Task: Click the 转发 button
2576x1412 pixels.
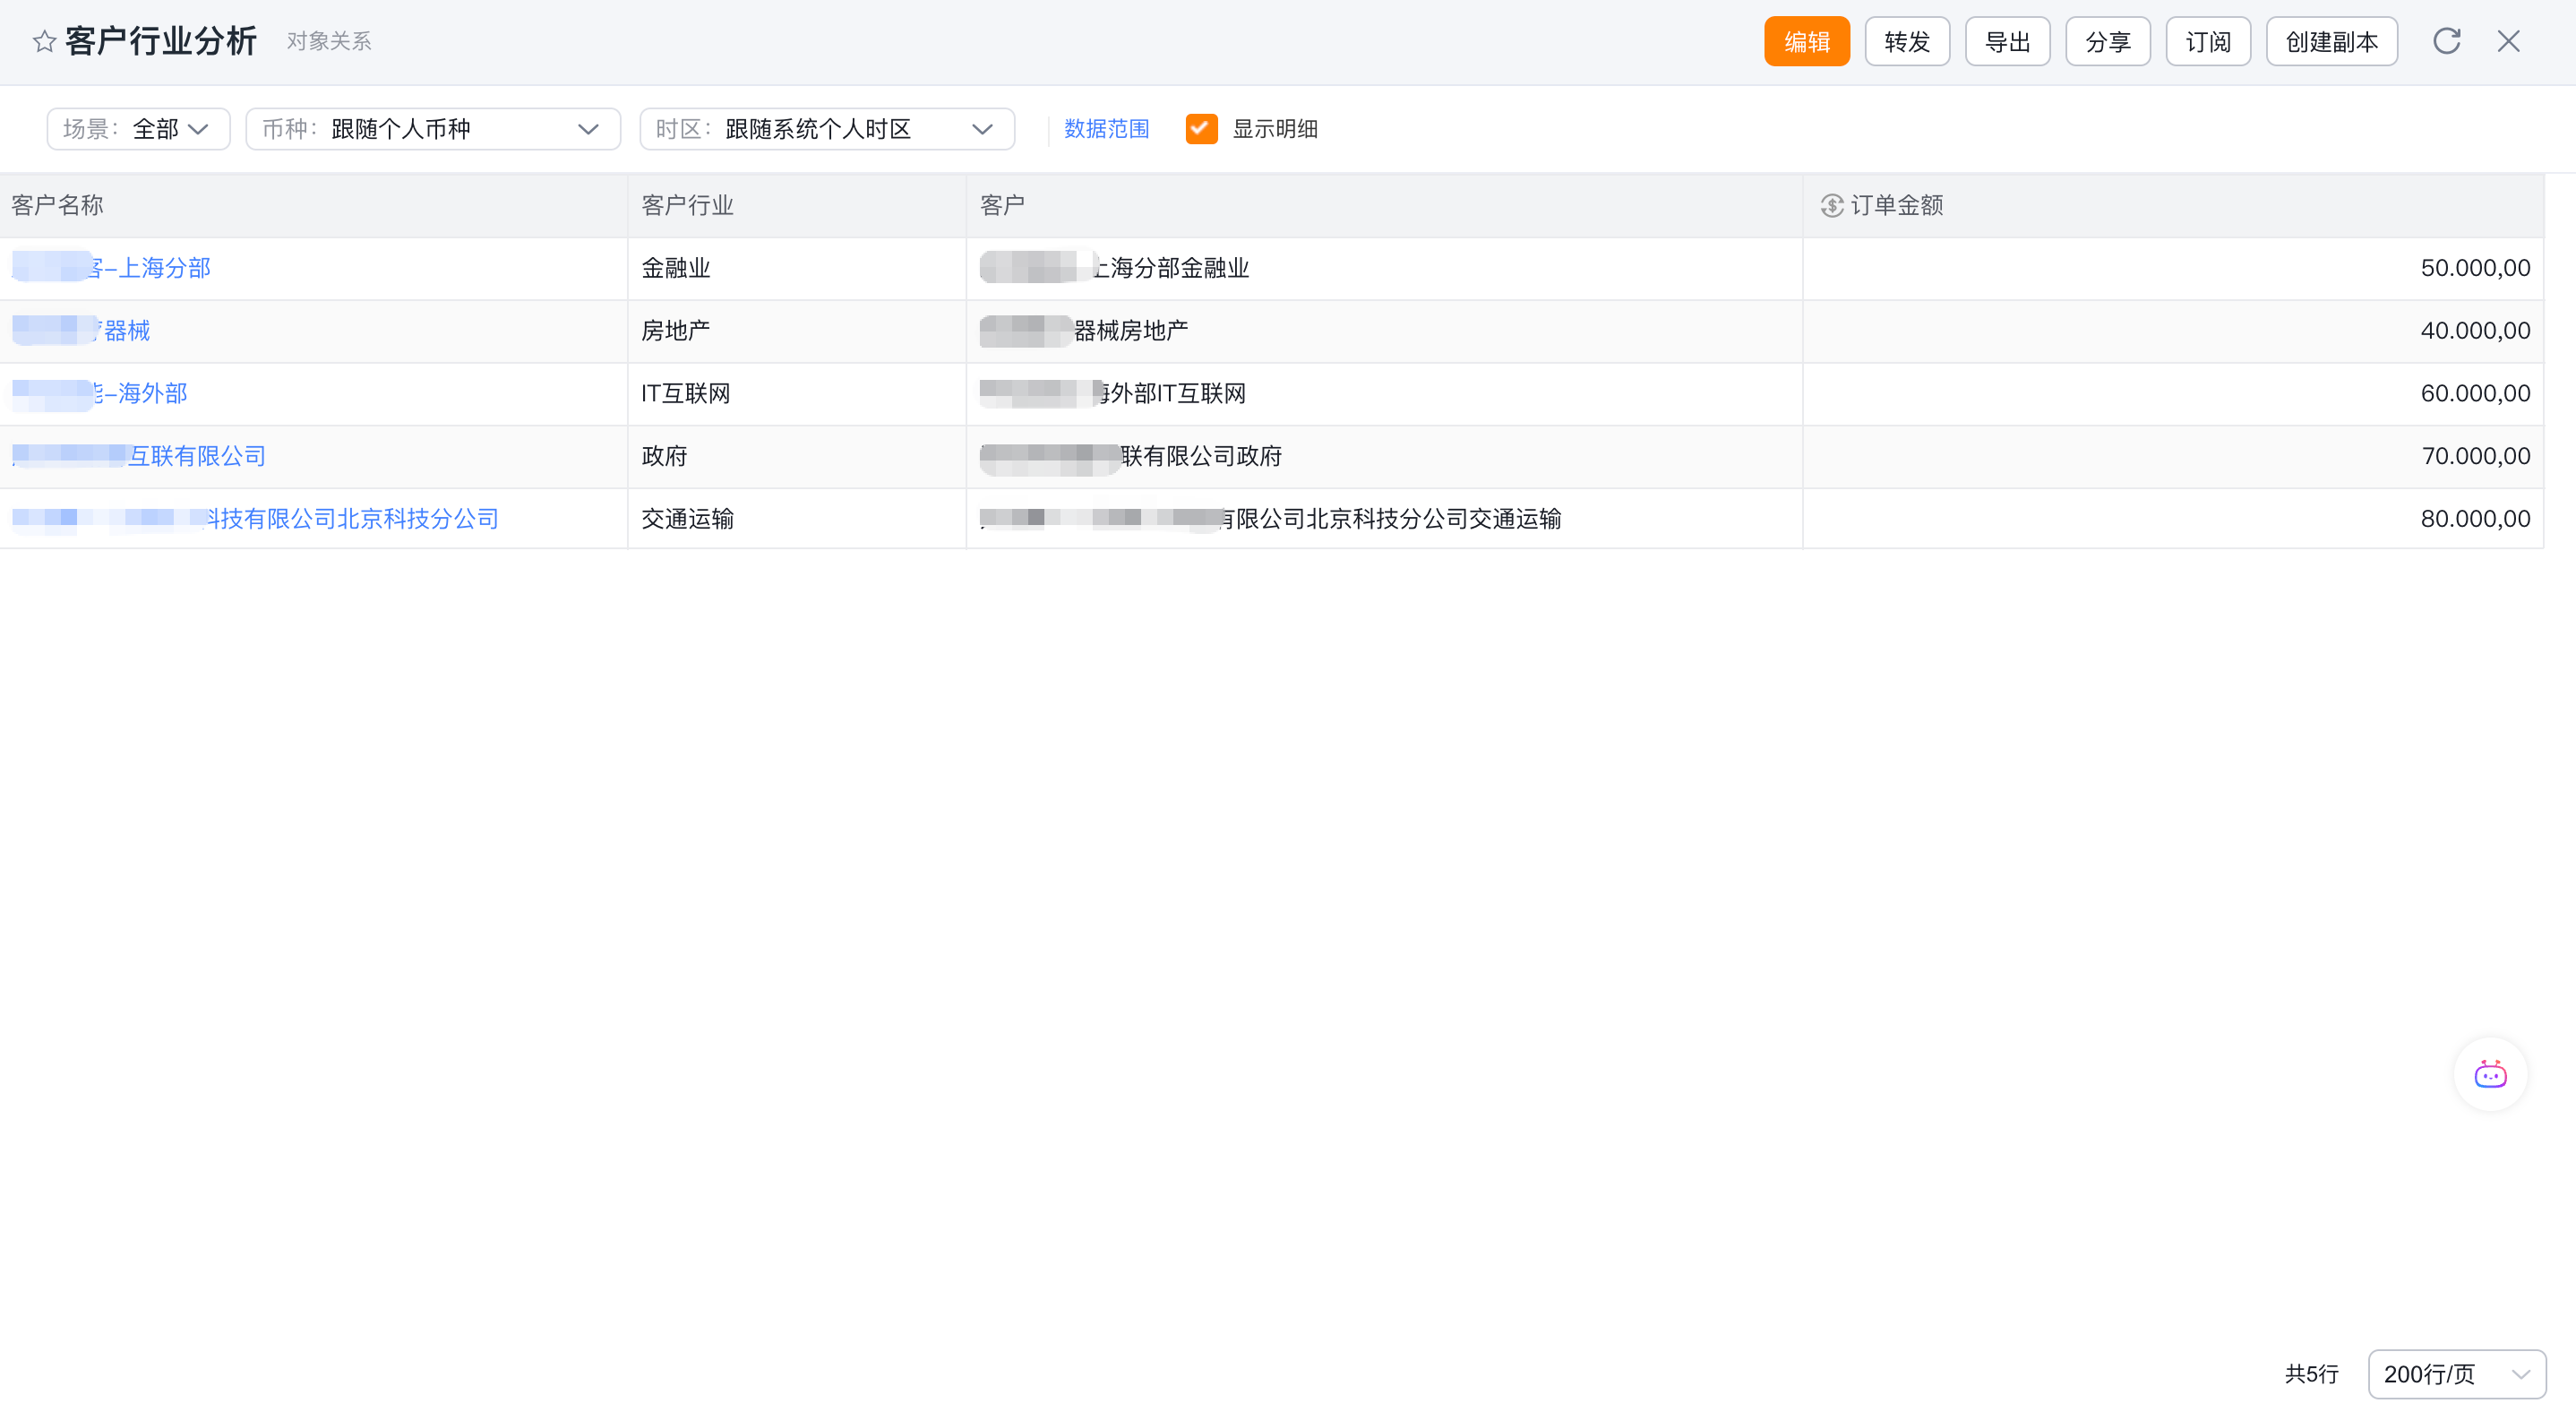Action: coord(1906,41)
